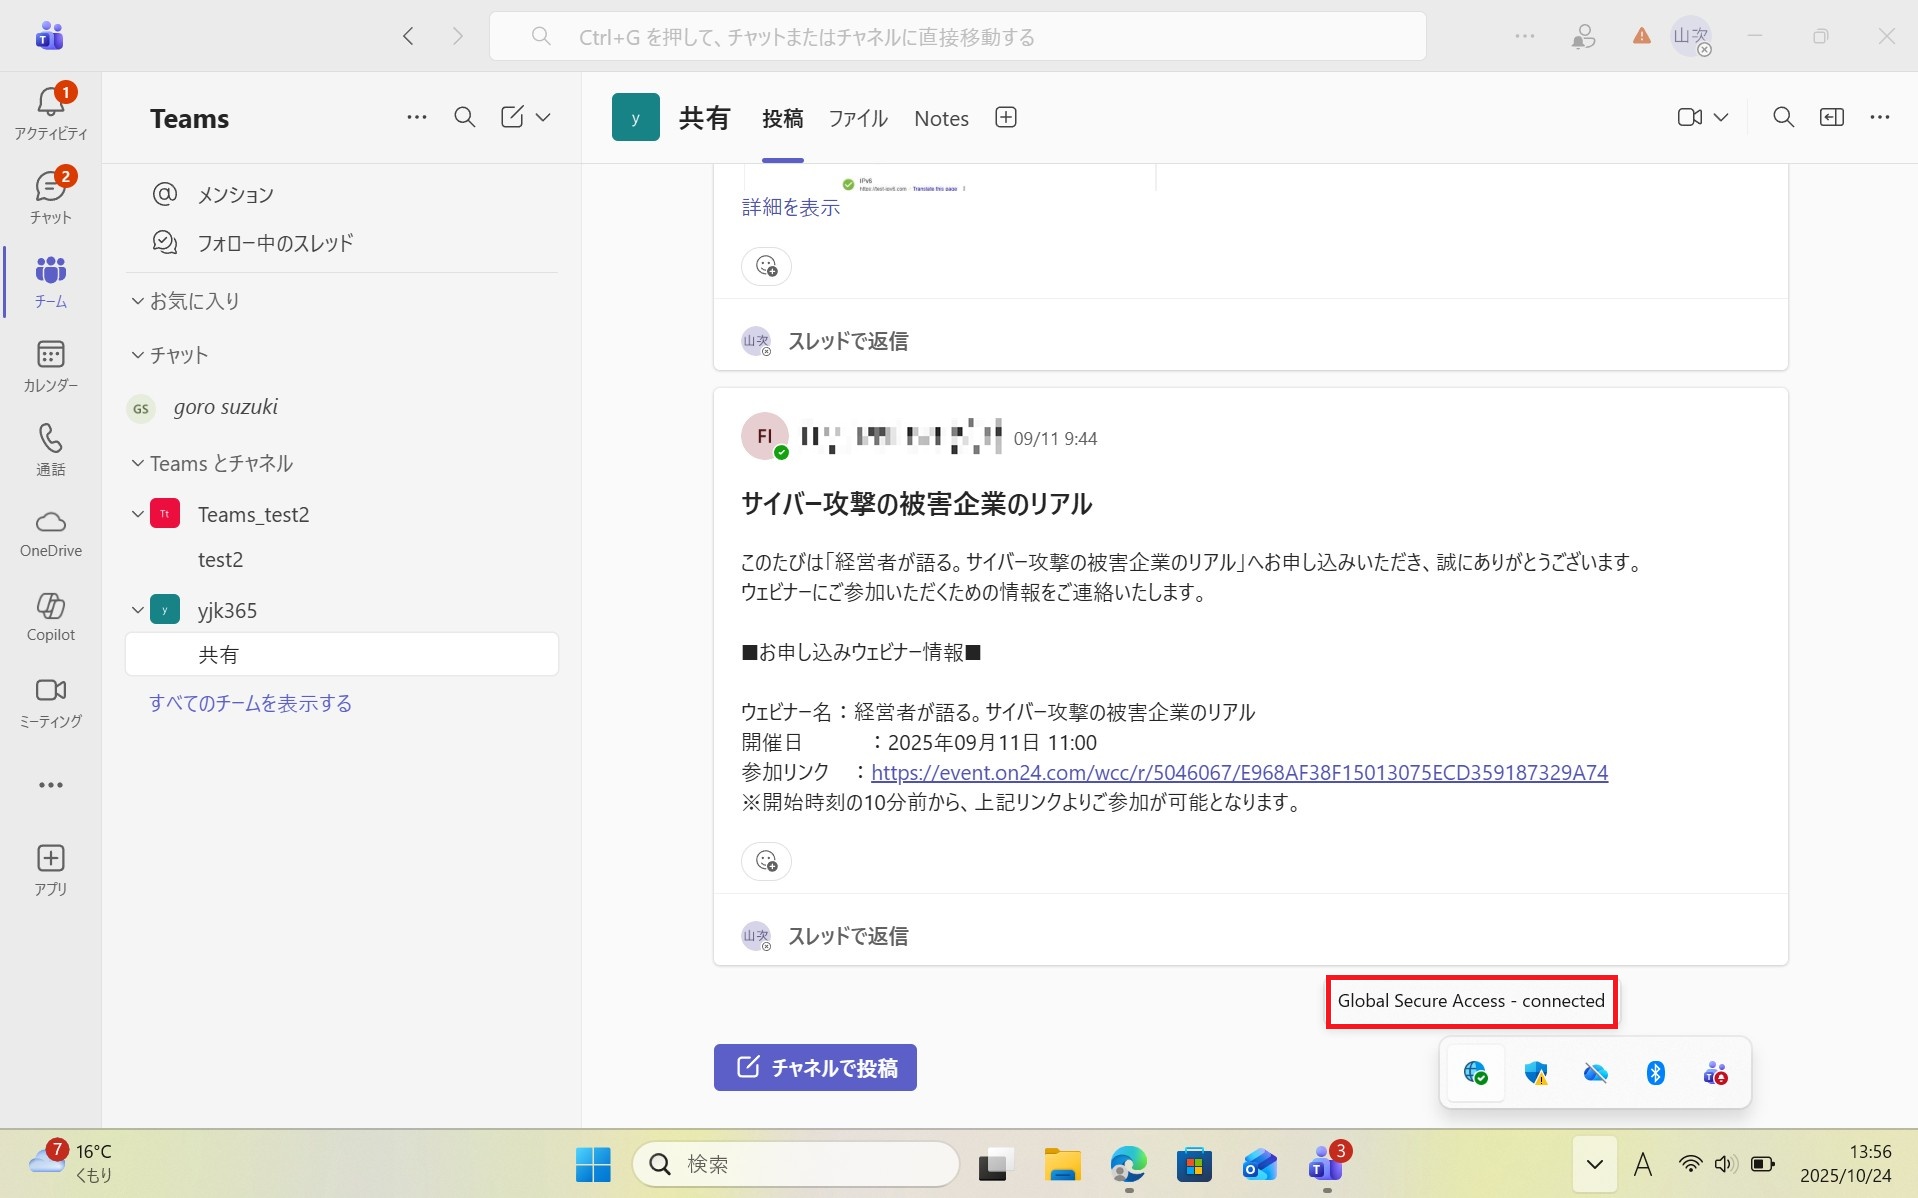Switch to the Notes tab

940,118
